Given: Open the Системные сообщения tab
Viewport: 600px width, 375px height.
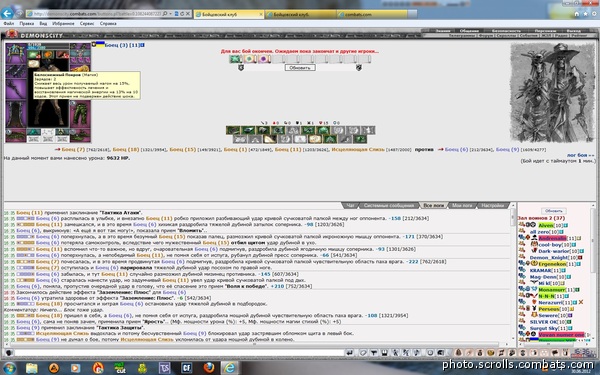Looking at the screenshot, I should click(388, 206).
